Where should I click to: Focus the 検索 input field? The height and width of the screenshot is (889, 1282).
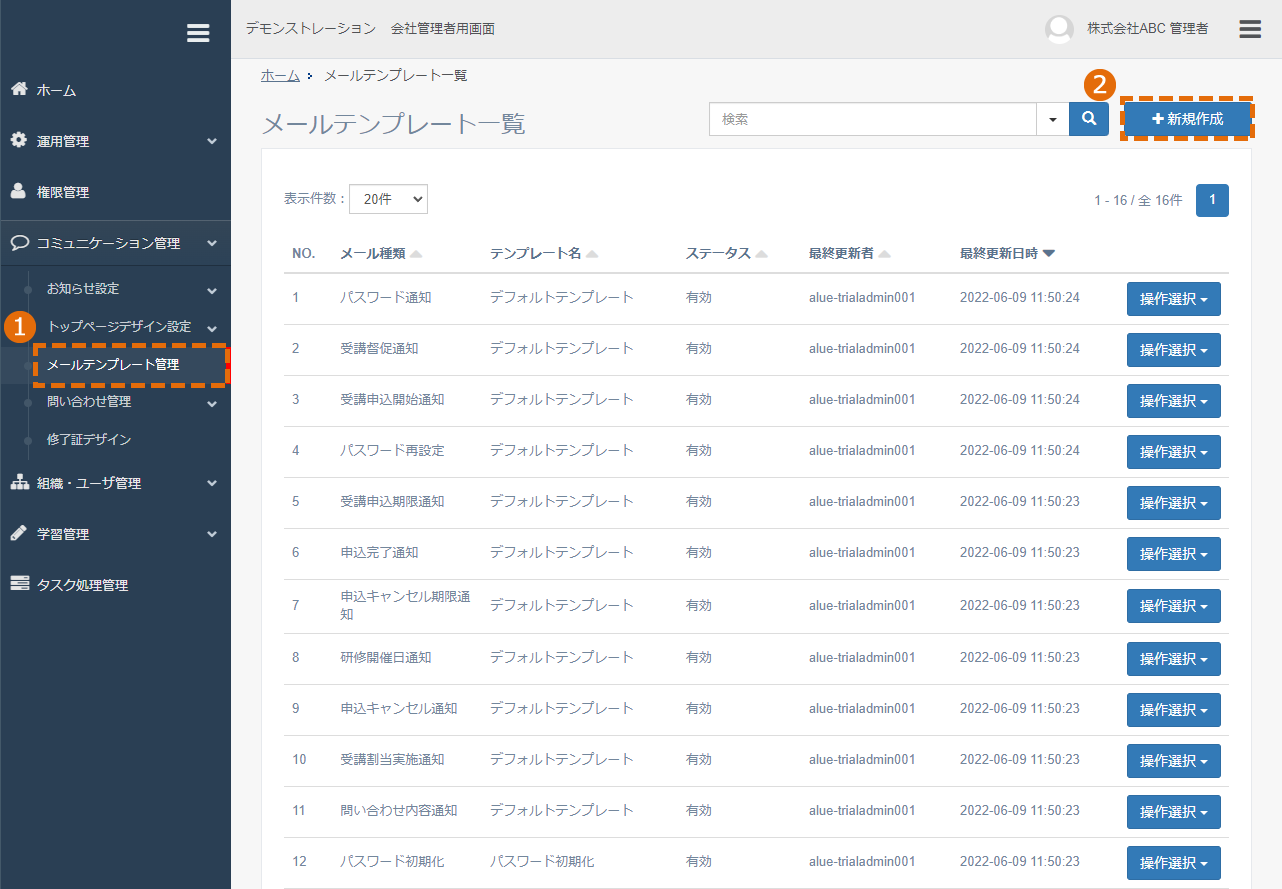(x=873, y=119)
